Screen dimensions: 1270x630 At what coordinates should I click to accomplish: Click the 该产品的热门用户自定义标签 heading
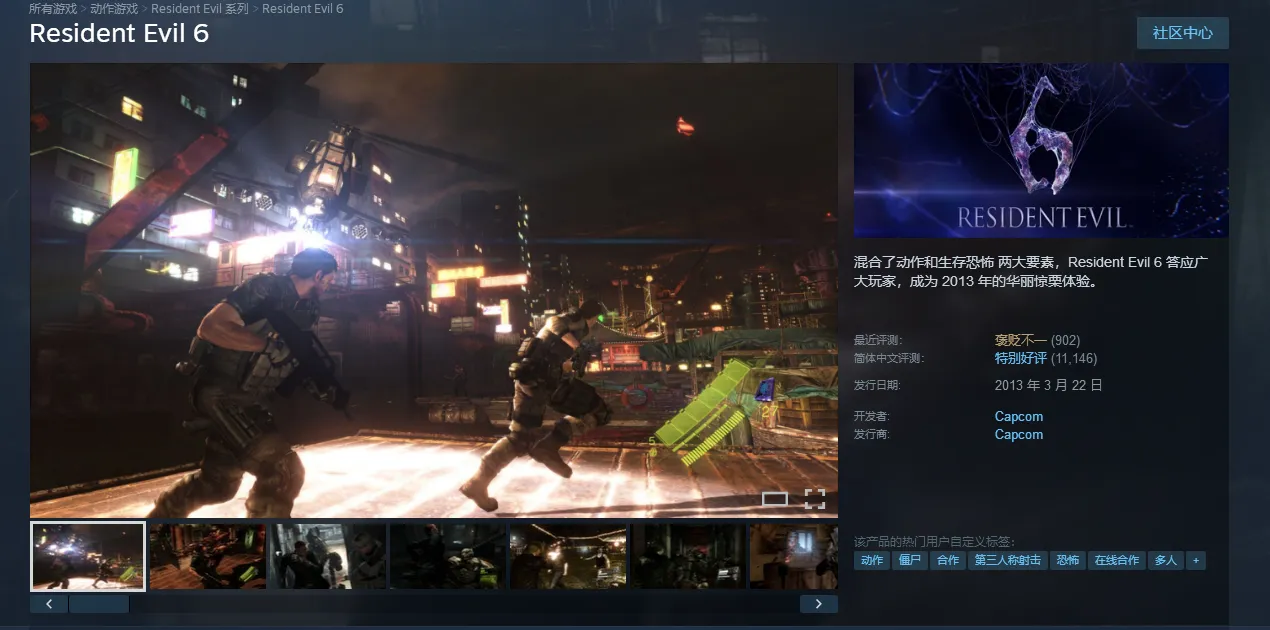[934, 541]
